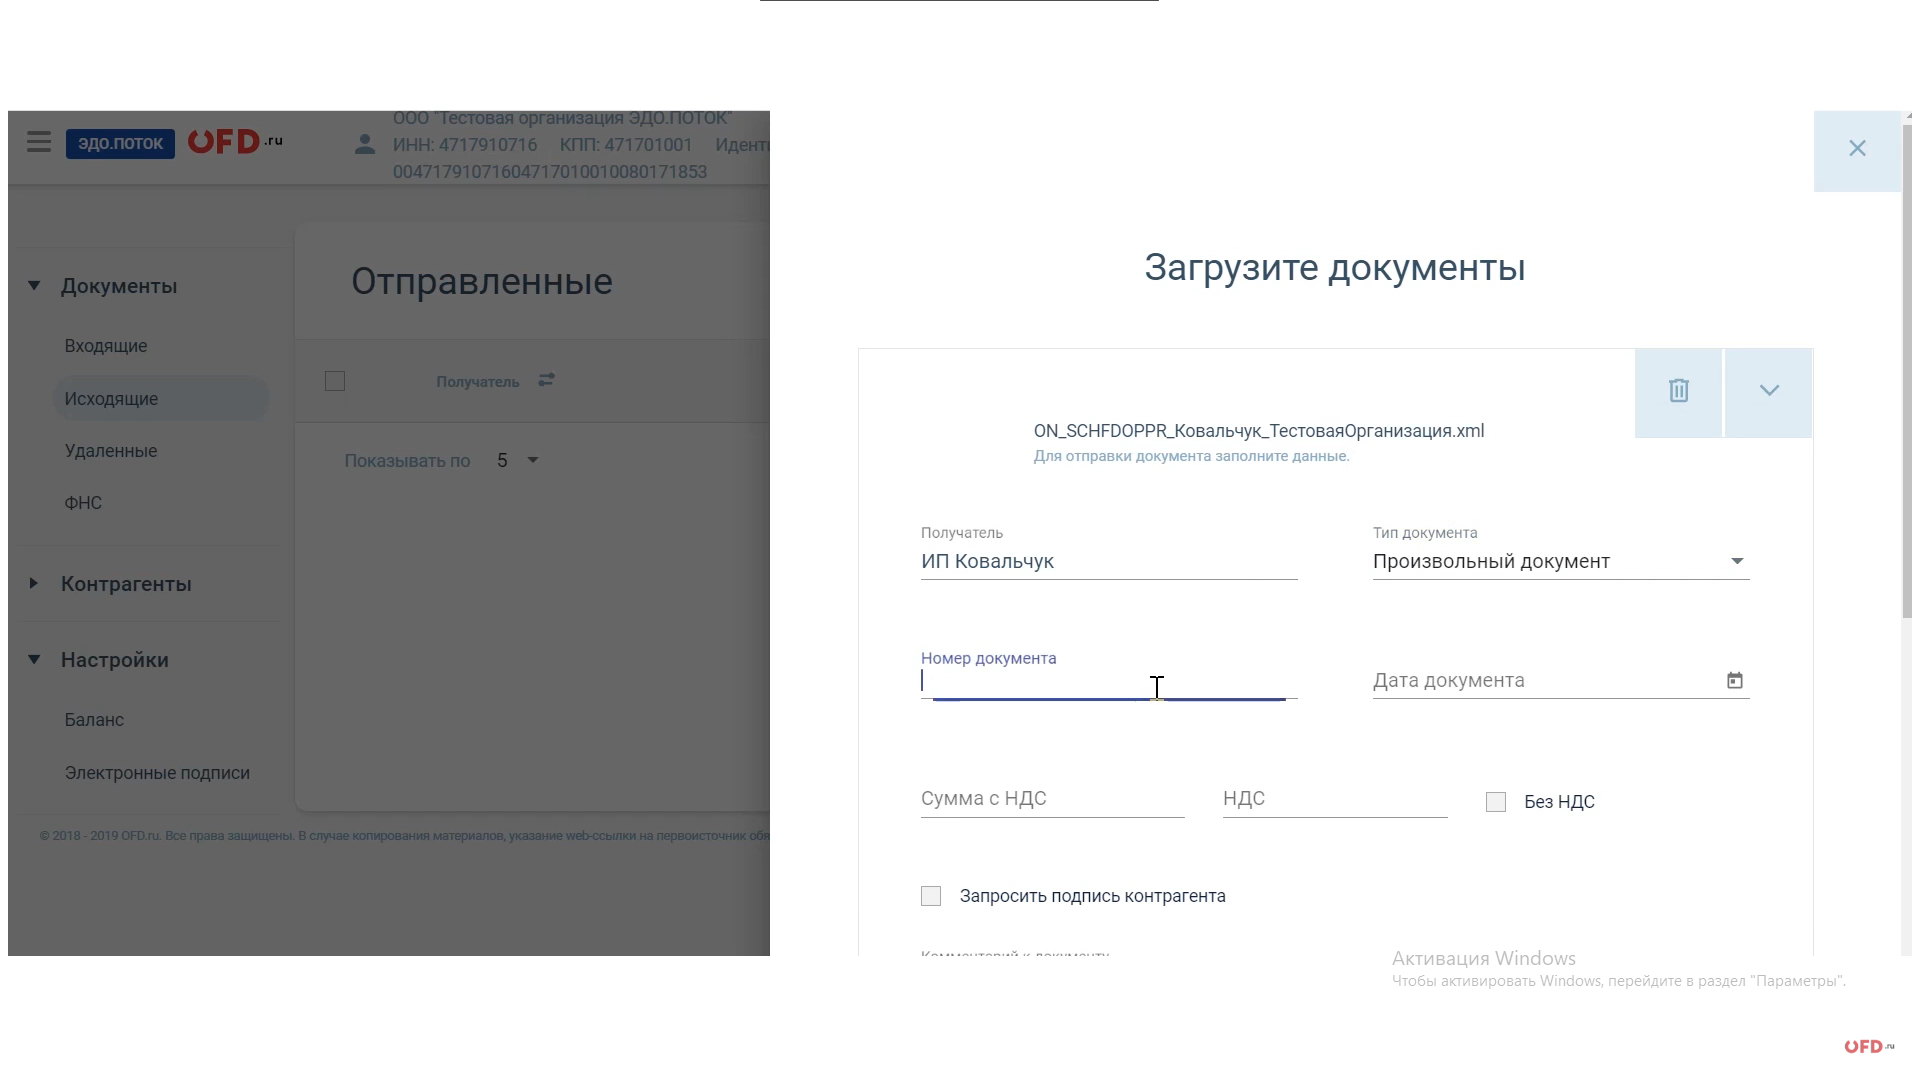Click the Получатель column header
The height and width of the screenshot is (1079, 1919).
[477, 382]
